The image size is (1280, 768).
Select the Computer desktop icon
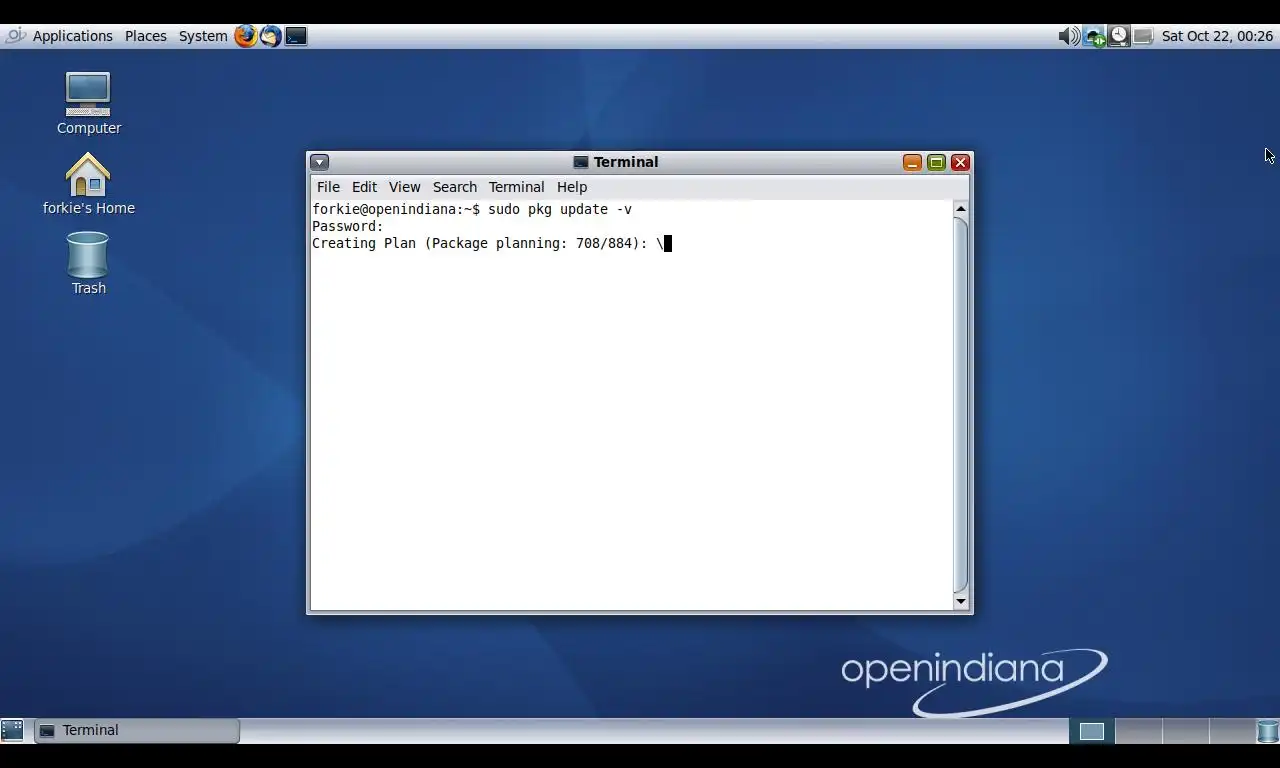pos(88,103)
